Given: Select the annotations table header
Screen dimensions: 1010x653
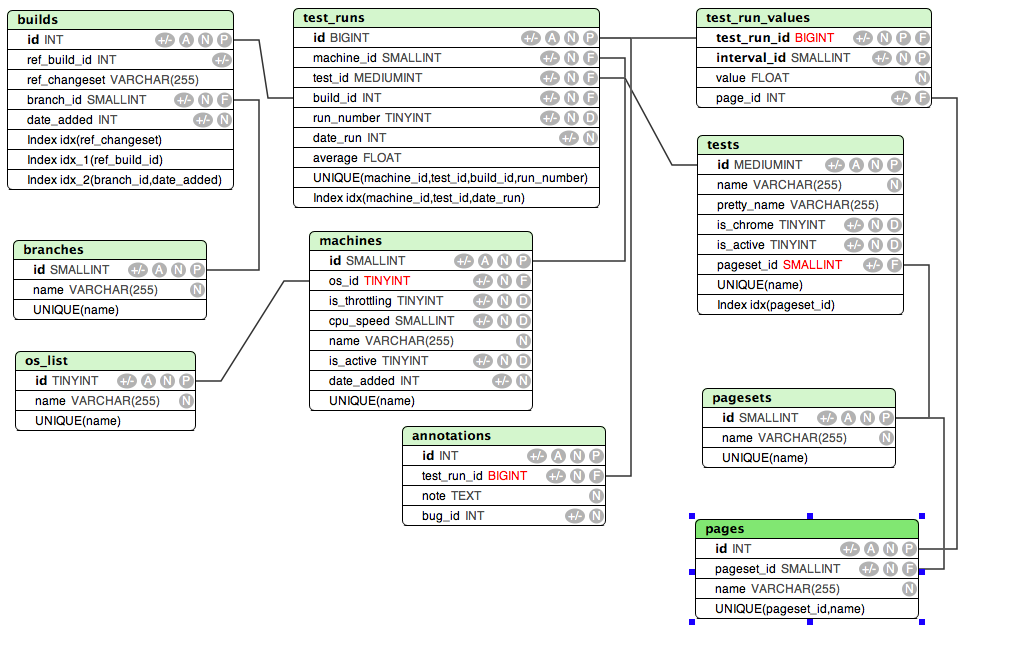Looking at the screenshot, I should tap(504, 435).
